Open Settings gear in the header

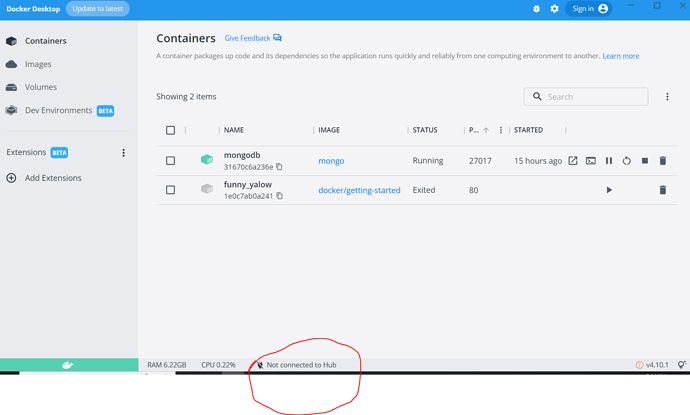(x=554, y=9)
